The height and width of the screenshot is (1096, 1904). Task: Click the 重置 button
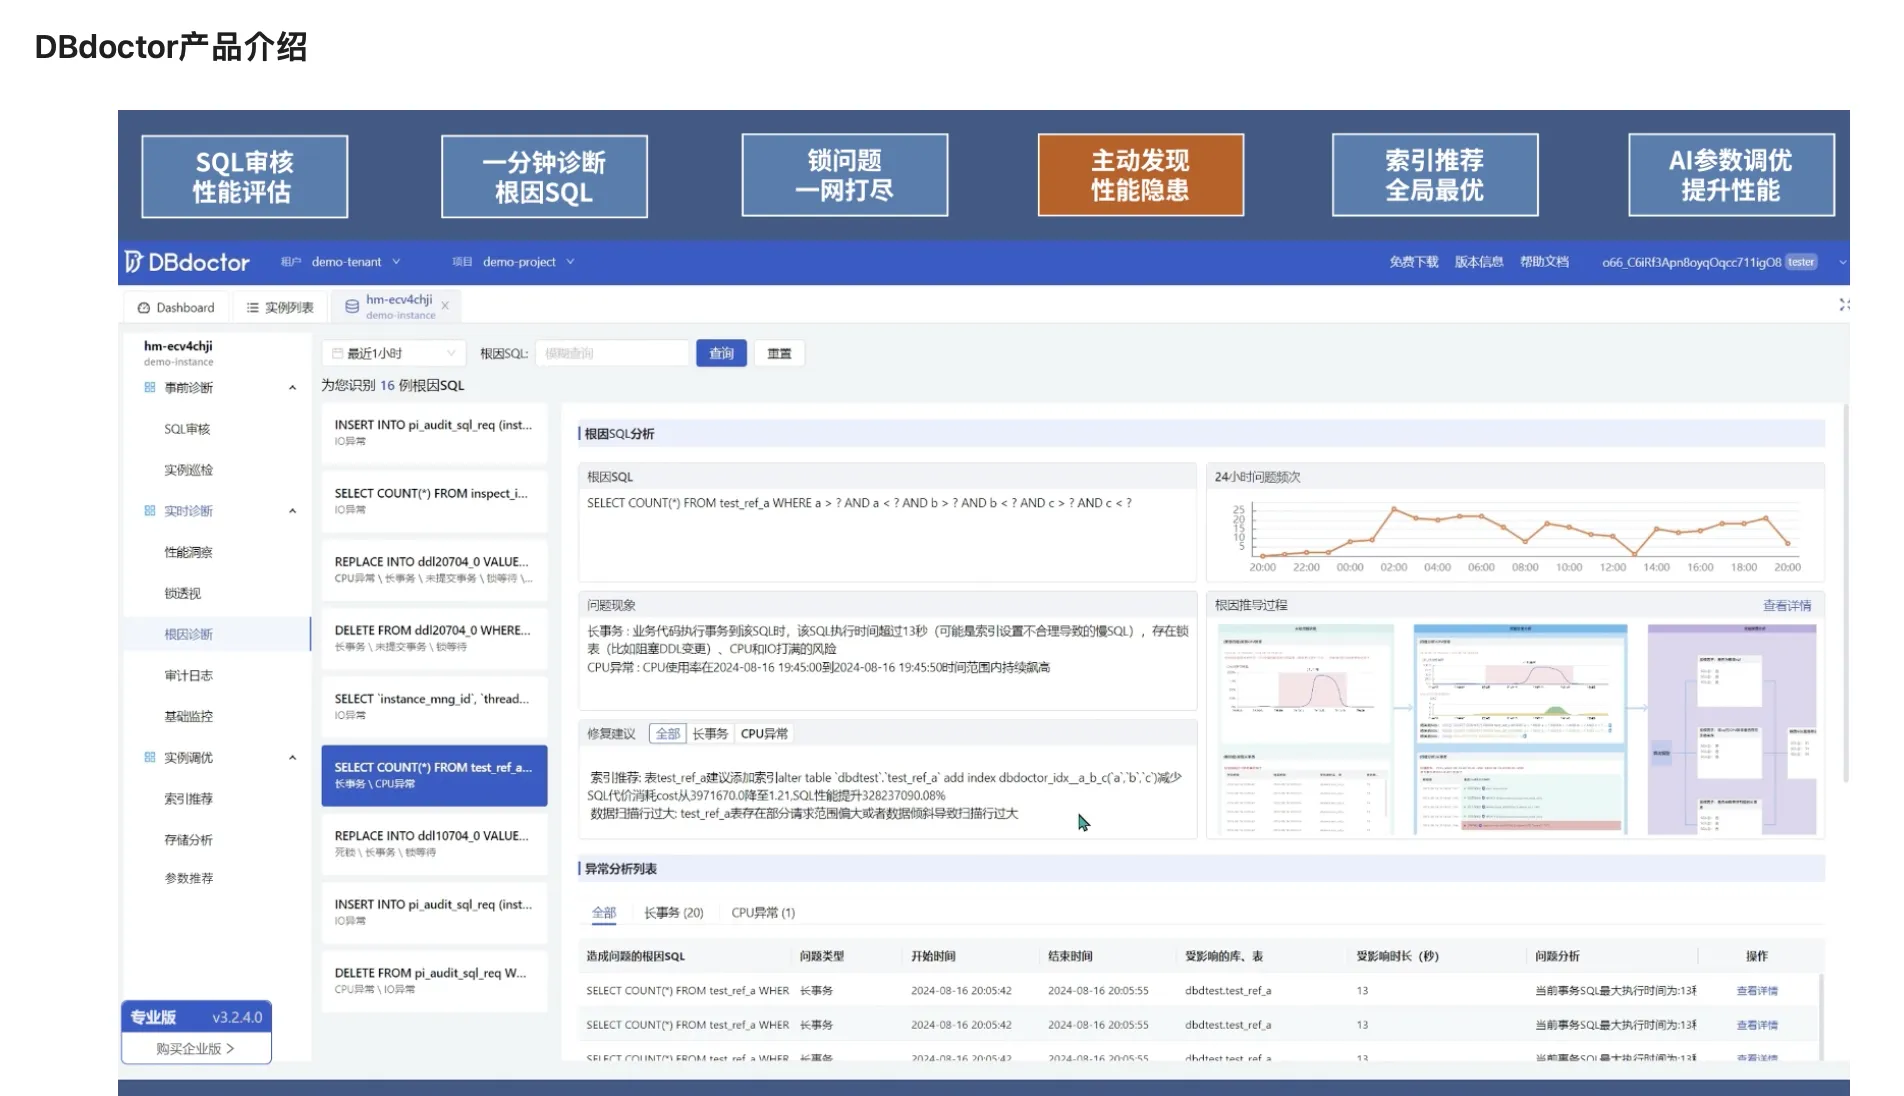pyautogui.click(x=779, y=353)
